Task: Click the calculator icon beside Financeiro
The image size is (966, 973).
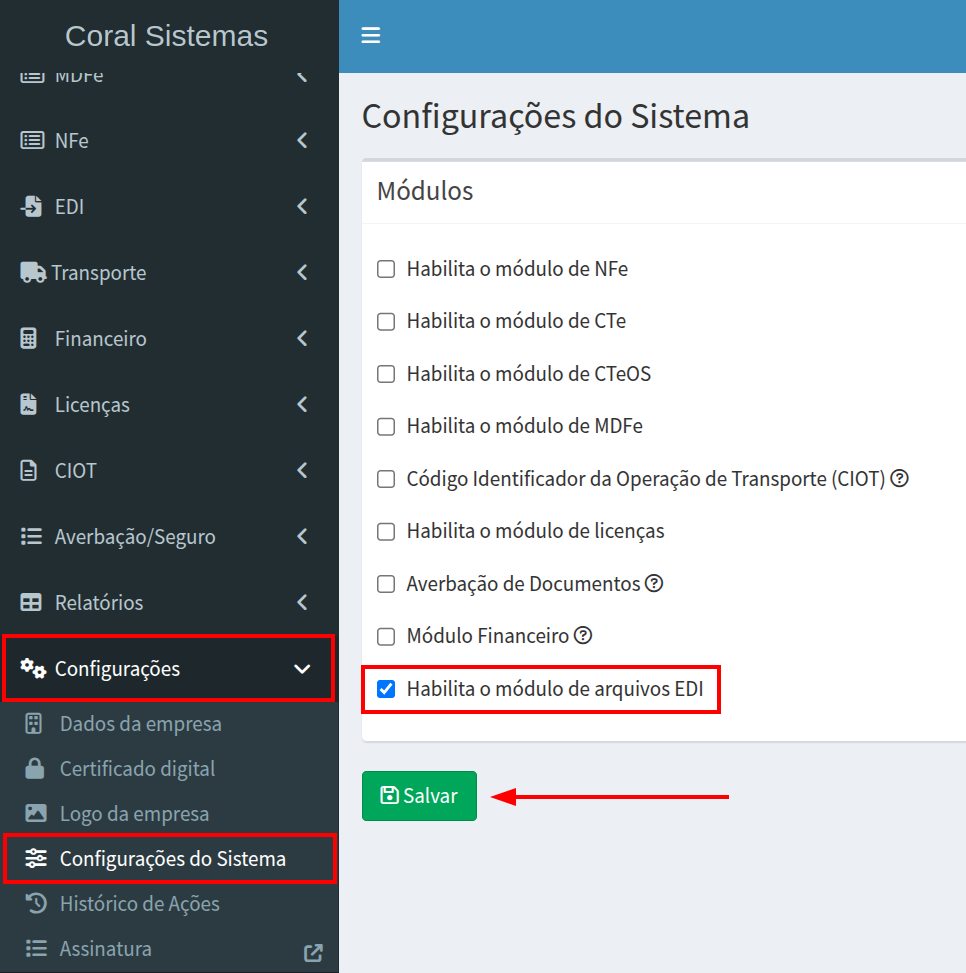Action: click(30, 339)
